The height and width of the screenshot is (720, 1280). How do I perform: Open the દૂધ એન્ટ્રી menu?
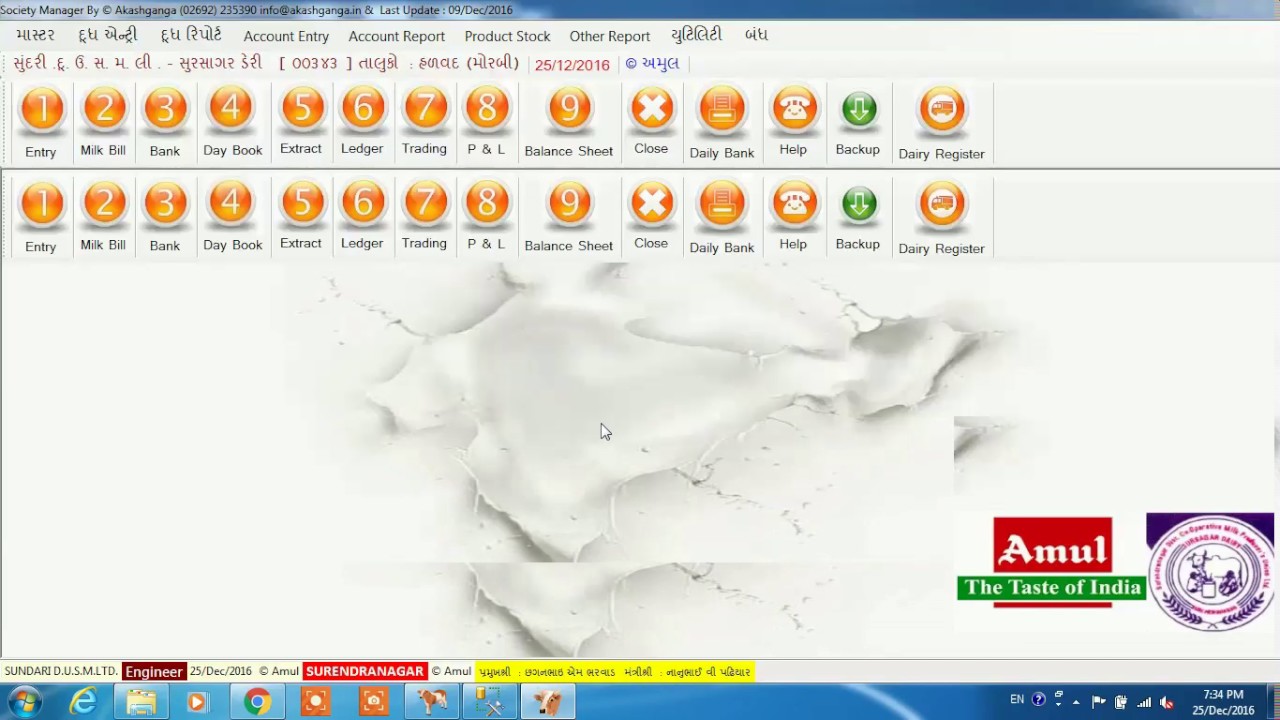click(x=108, y=35)
